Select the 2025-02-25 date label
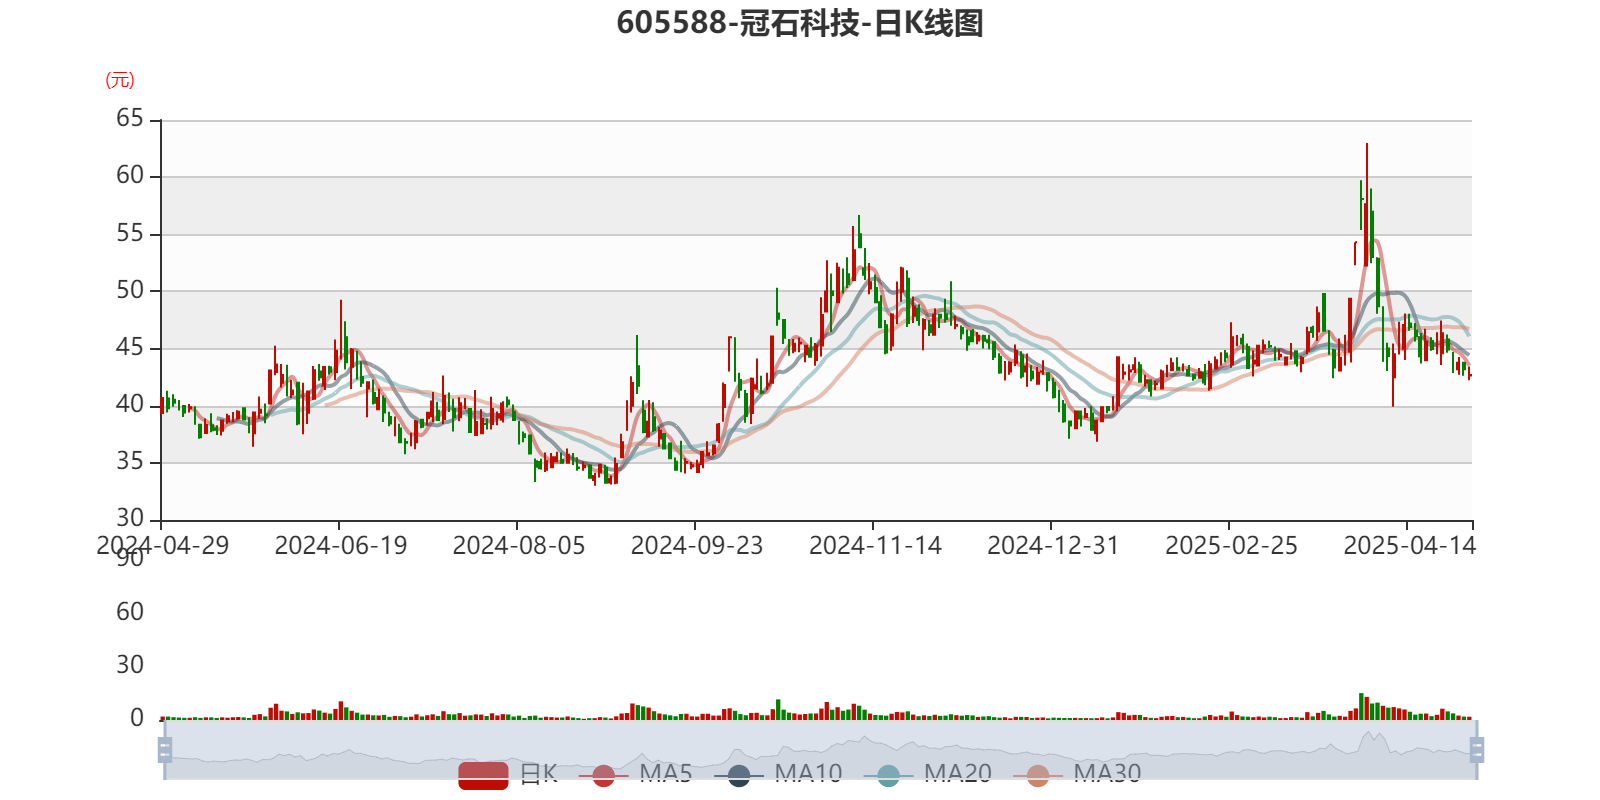The height and width of the screenshot is (800, 1600). click(x=1231, y=546)
